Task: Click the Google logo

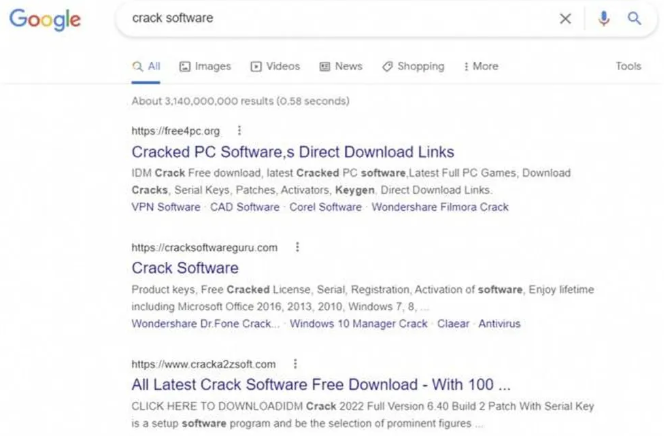Action: (44, 19)
